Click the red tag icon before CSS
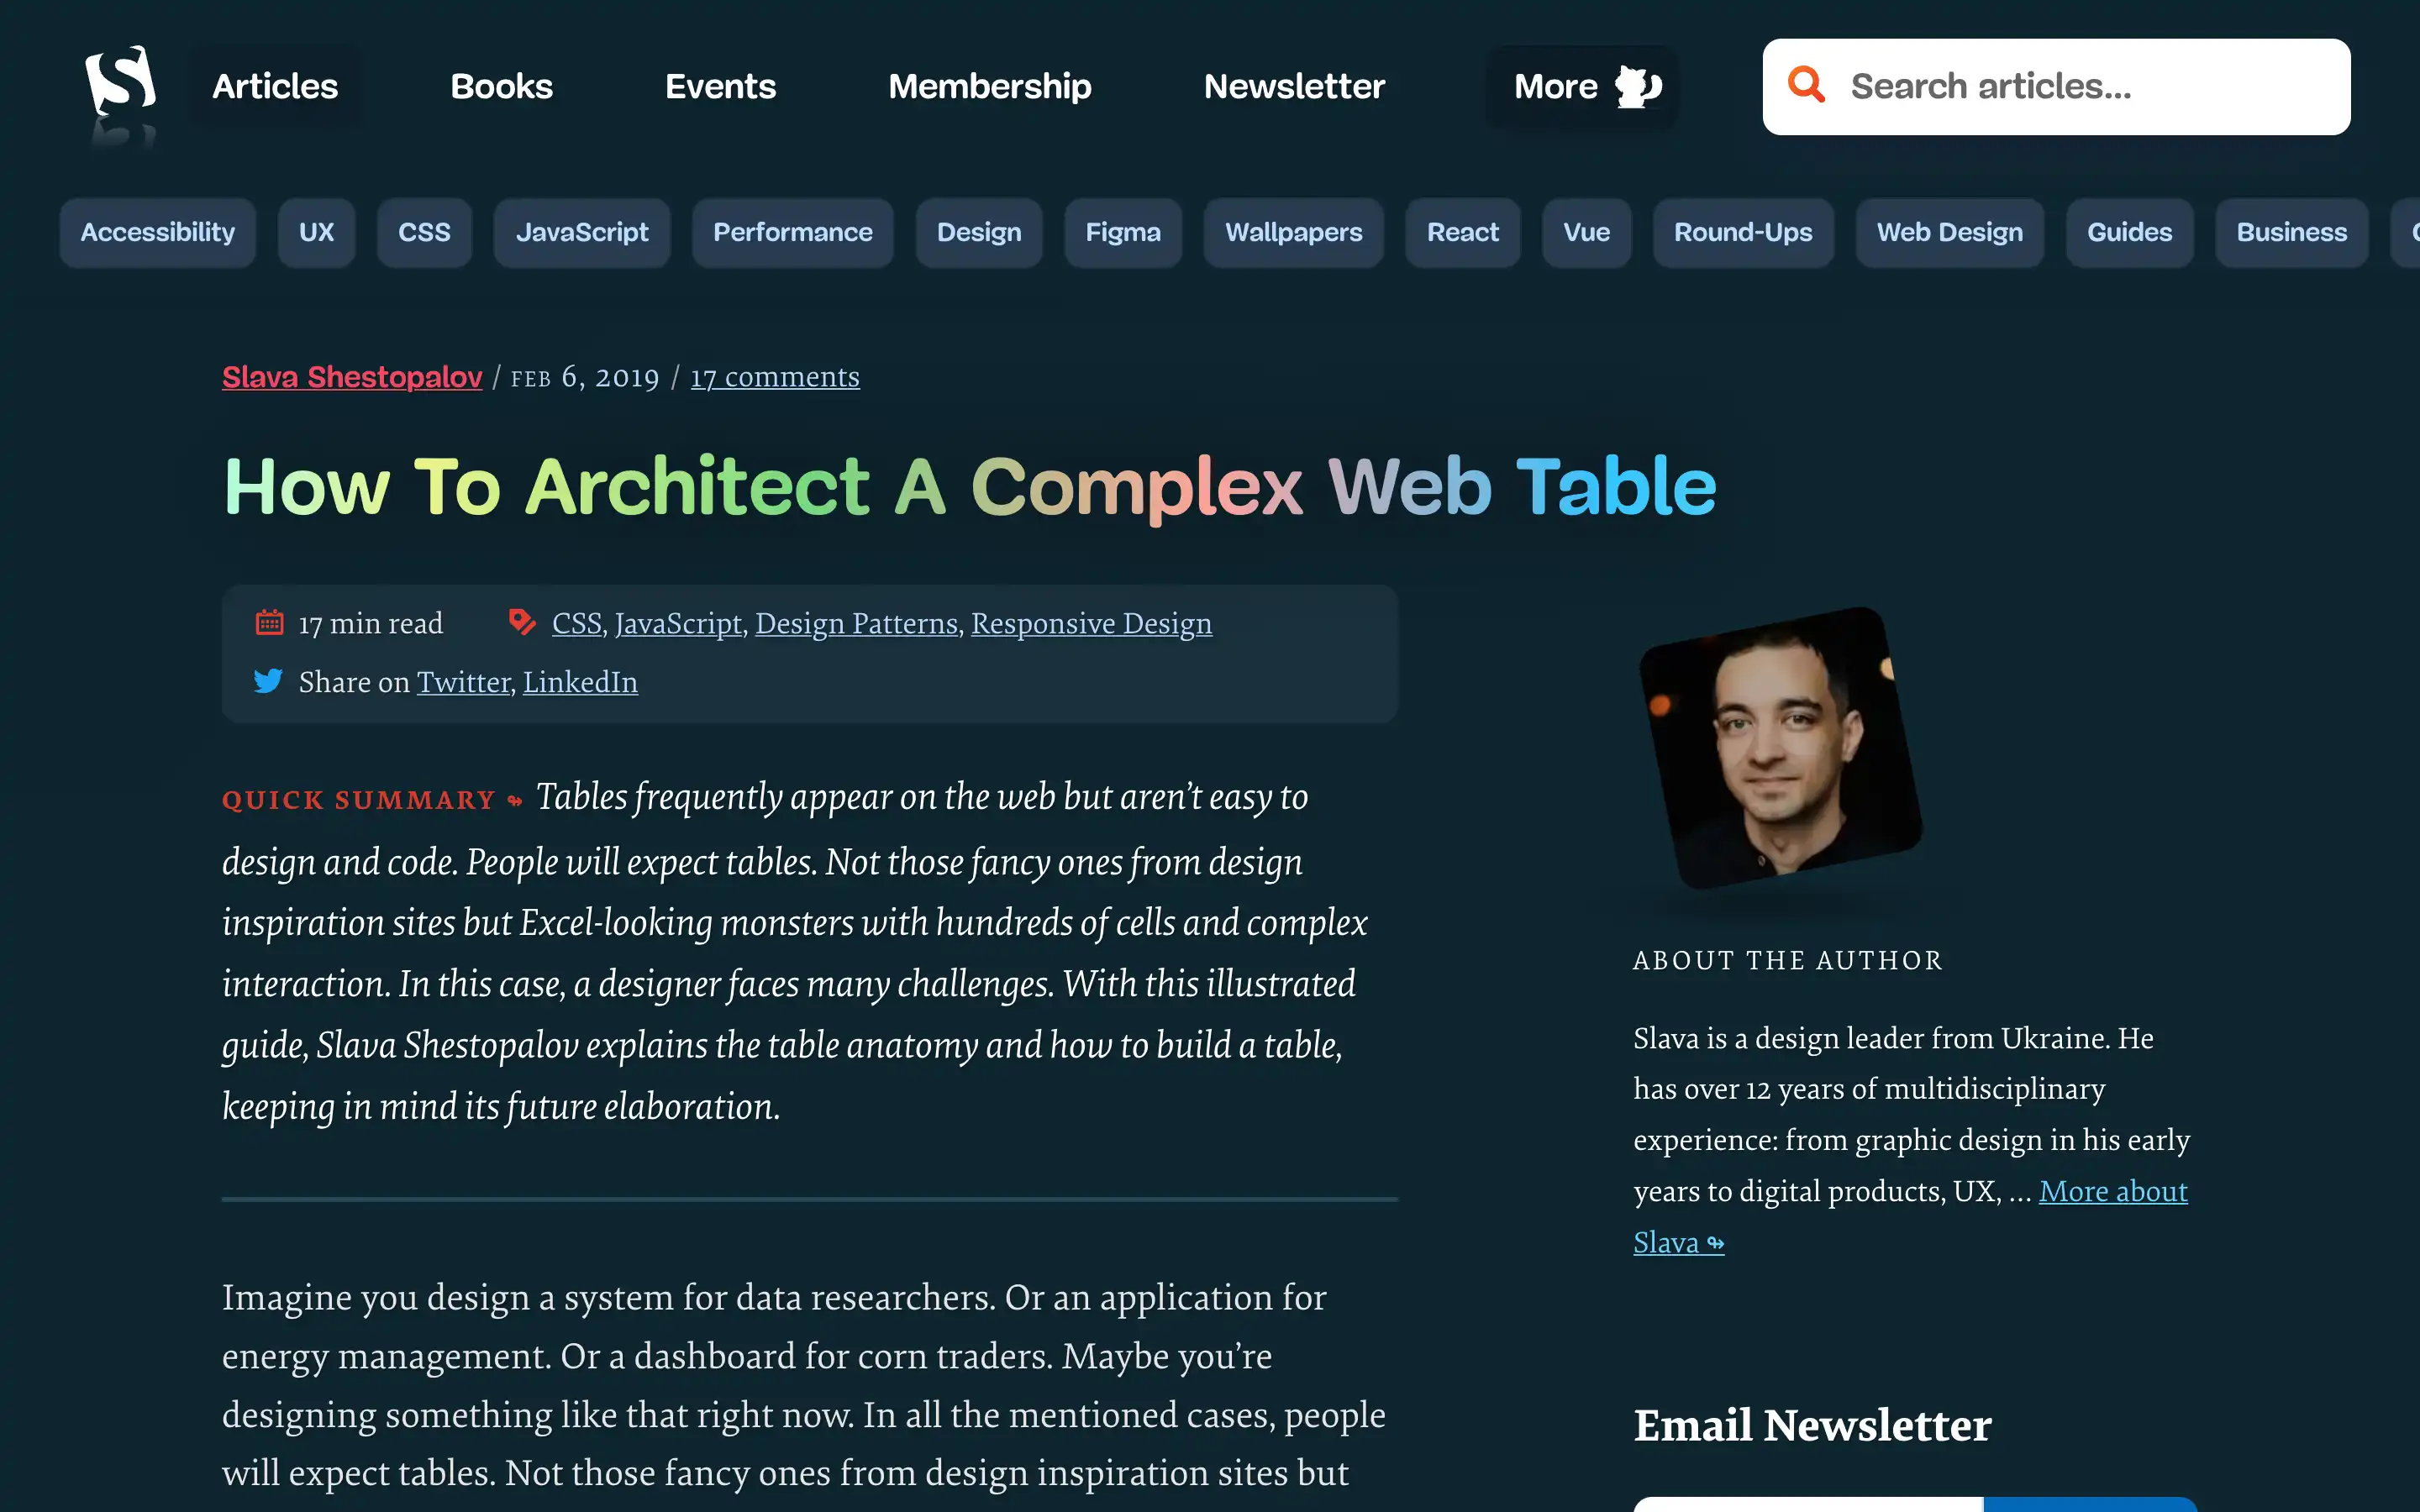 [x=521, y=622]
